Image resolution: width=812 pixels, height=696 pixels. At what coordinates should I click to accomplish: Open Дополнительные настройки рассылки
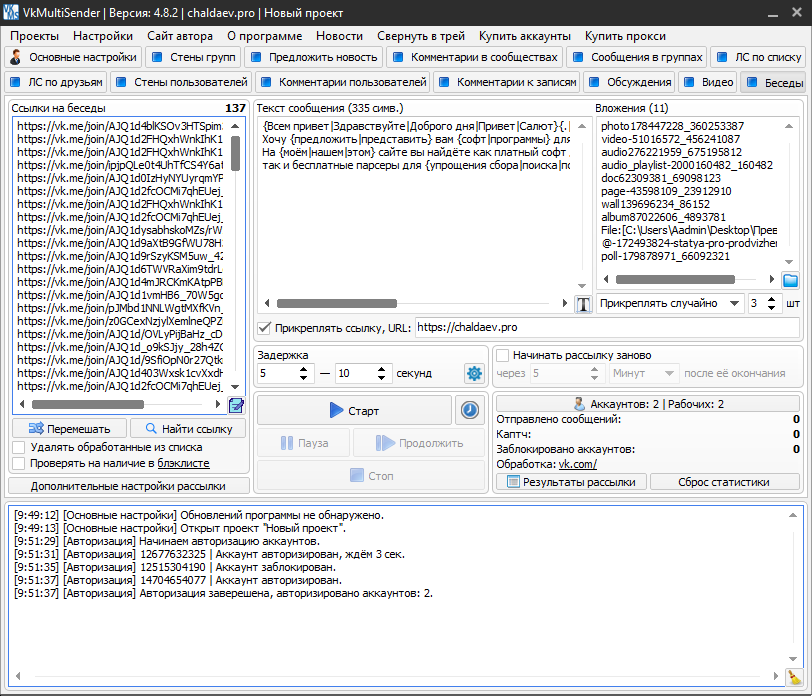[128, 486]
